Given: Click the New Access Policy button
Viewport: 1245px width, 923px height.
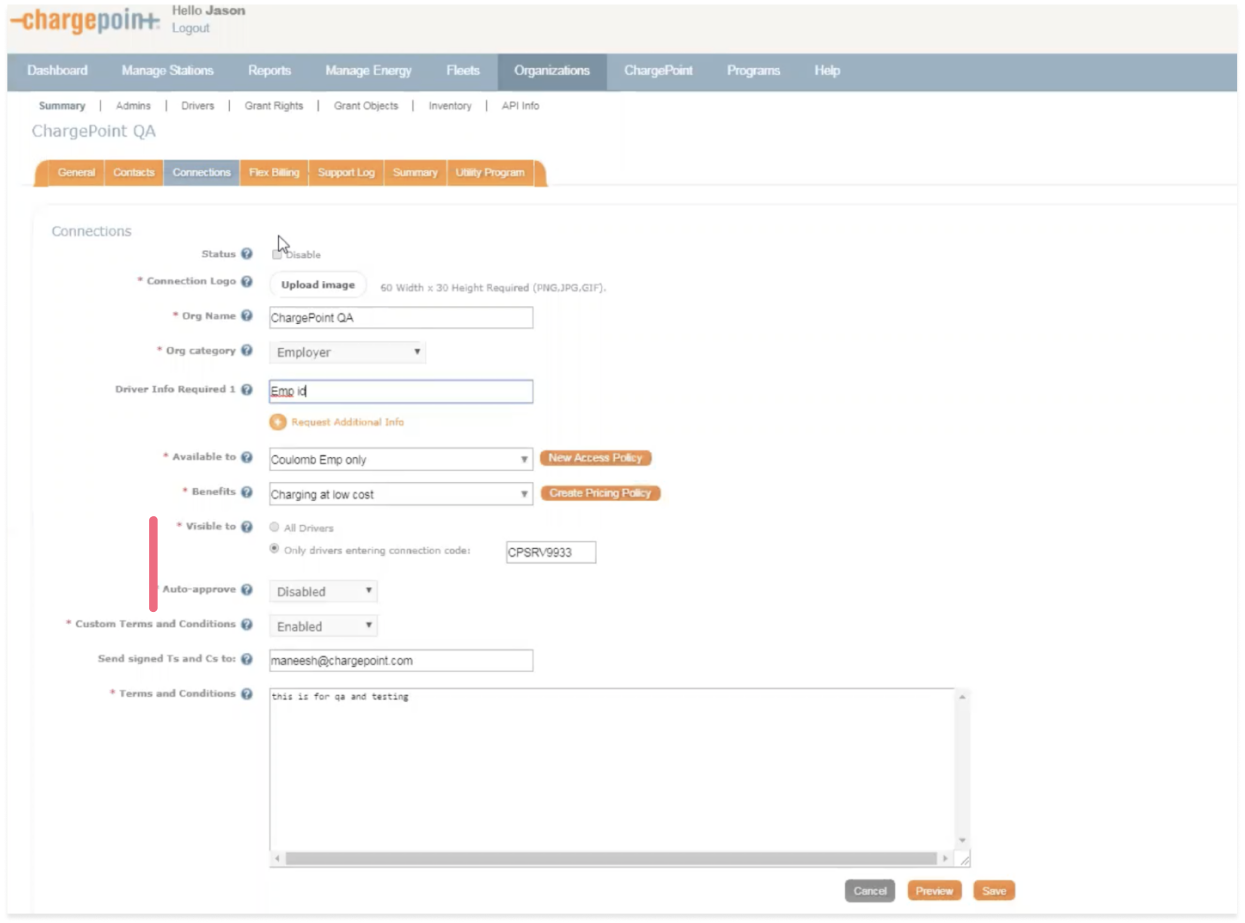Looking at the screenshot, I should [596, 458].
